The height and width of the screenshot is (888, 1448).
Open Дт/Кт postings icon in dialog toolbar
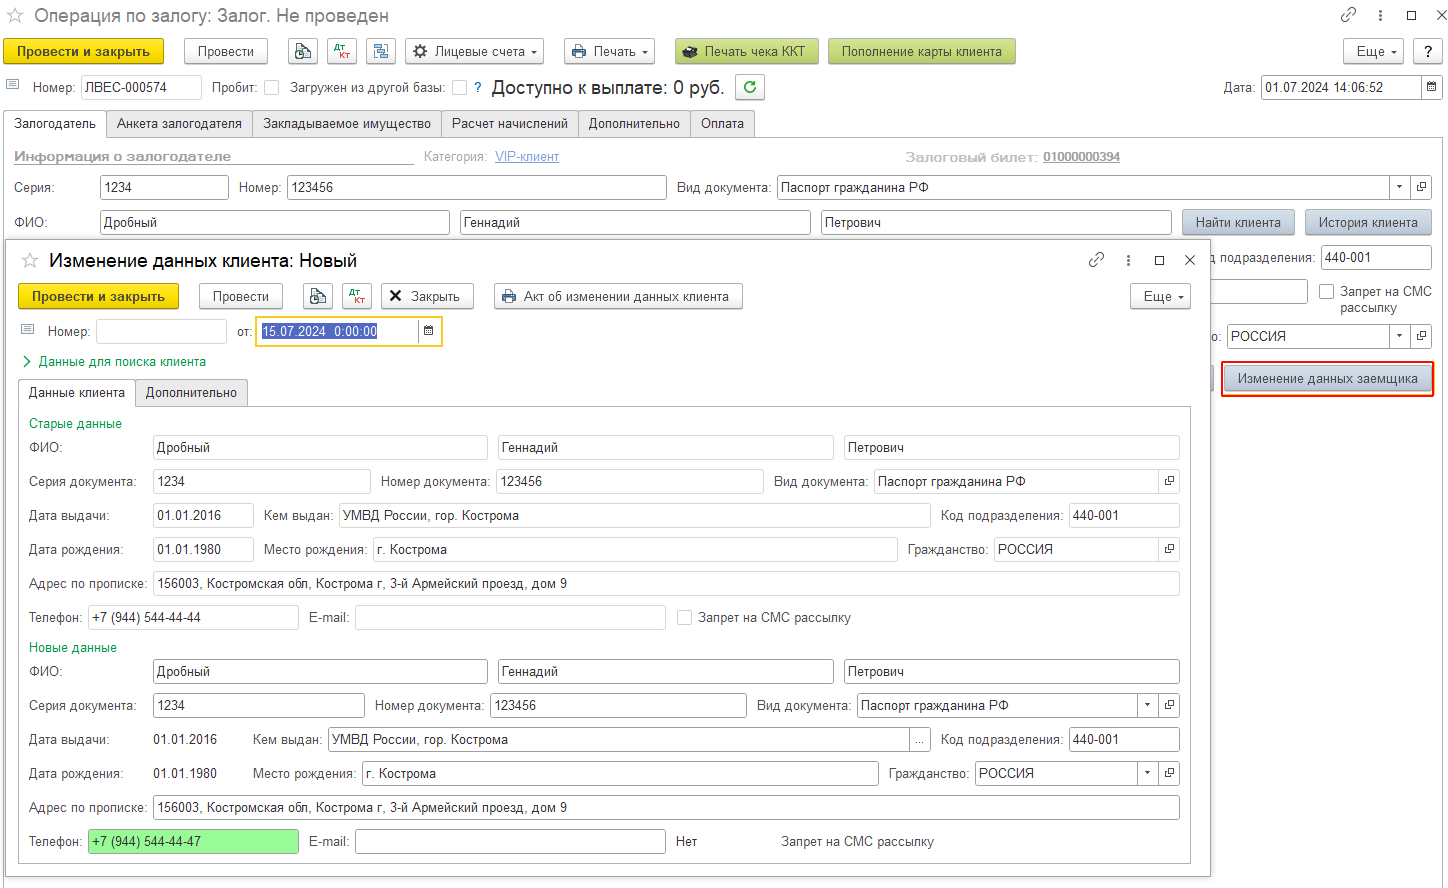click(x=357, y=296)
